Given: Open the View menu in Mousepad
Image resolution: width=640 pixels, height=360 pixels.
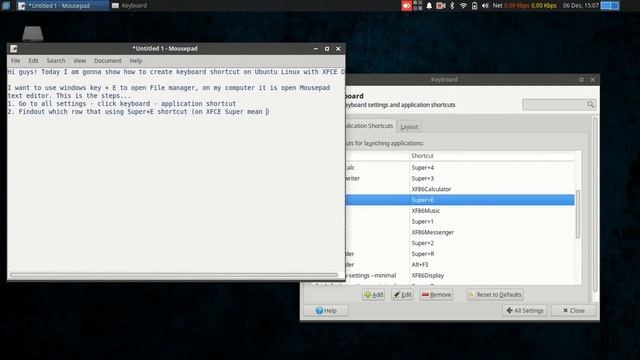Looking at the screenshot, I should coord(80,61).
